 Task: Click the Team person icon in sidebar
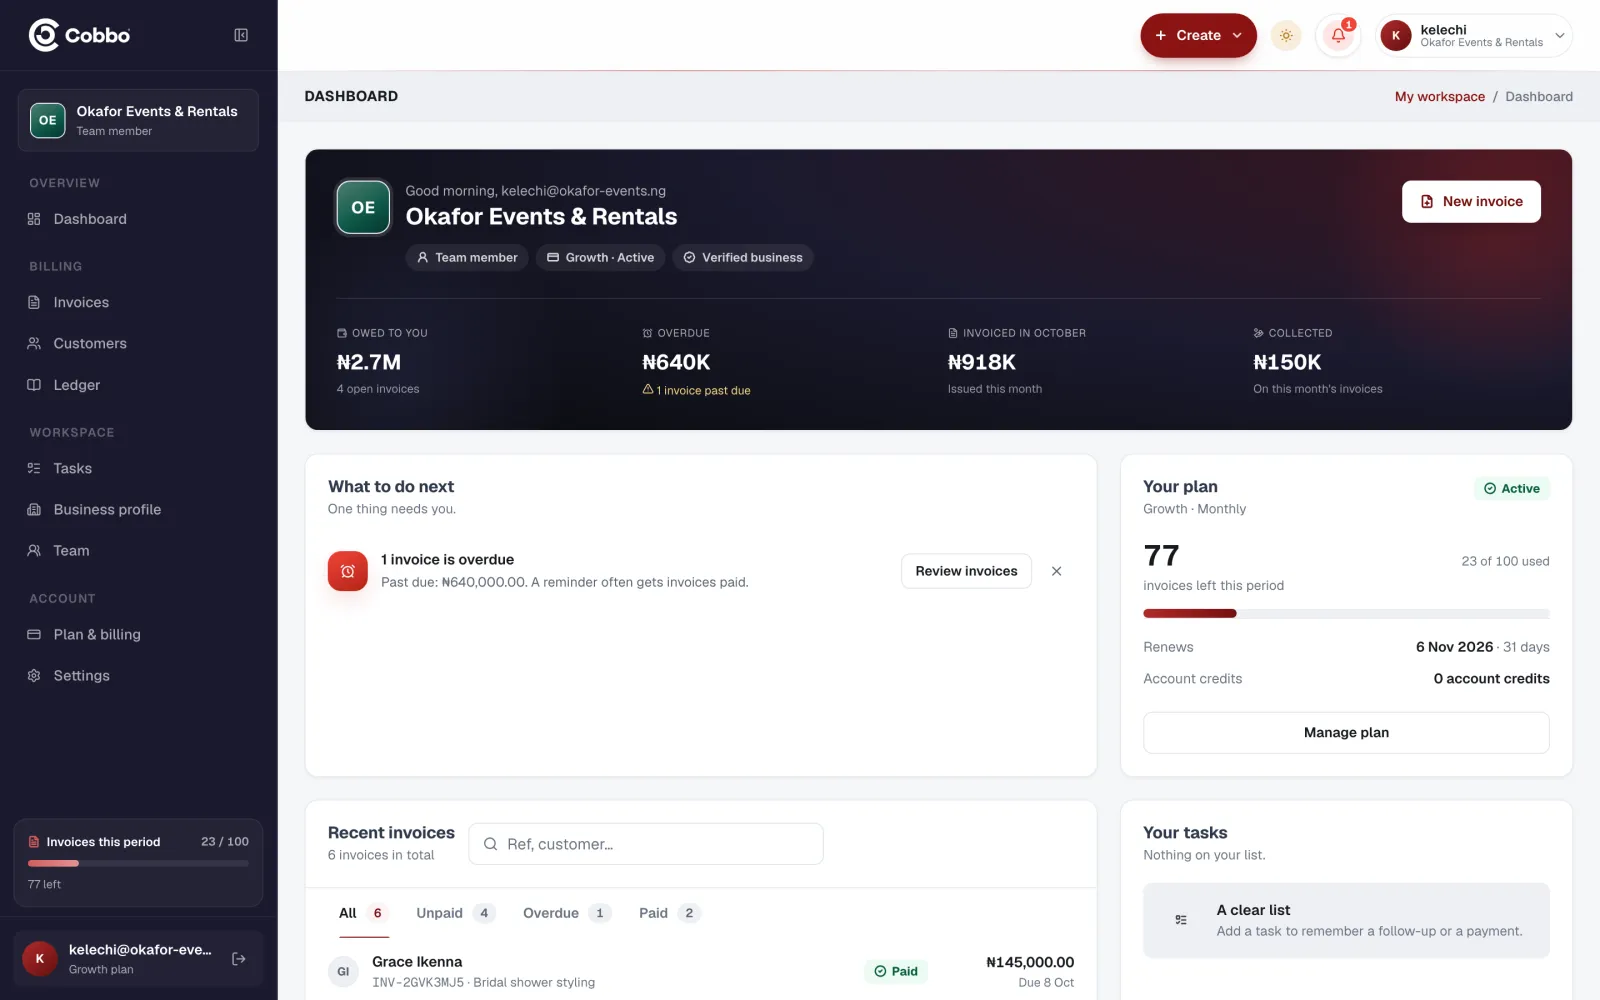pos(34,551)
